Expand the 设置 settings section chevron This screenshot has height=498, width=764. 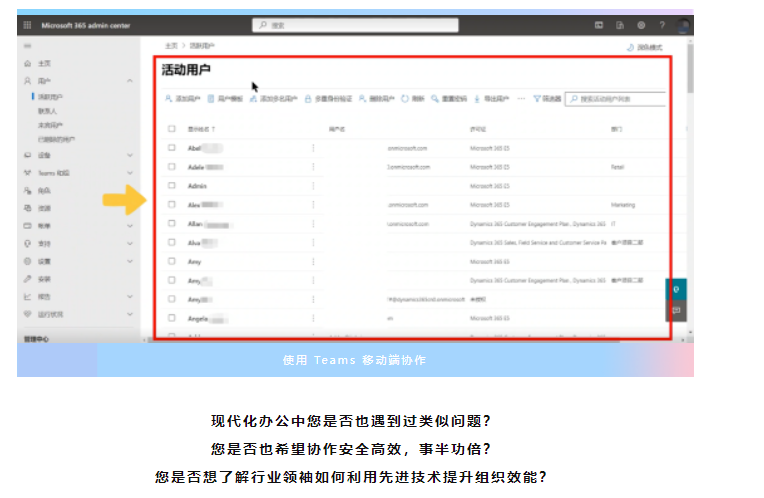130,261
